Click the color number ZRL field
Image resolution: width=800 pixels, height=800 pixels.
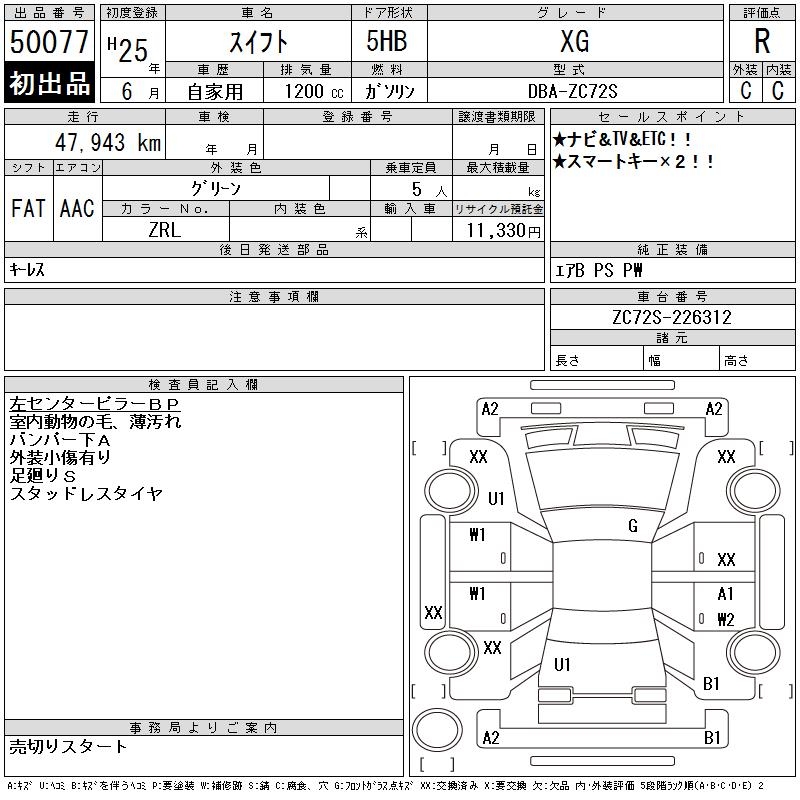(x=165, y=229)
